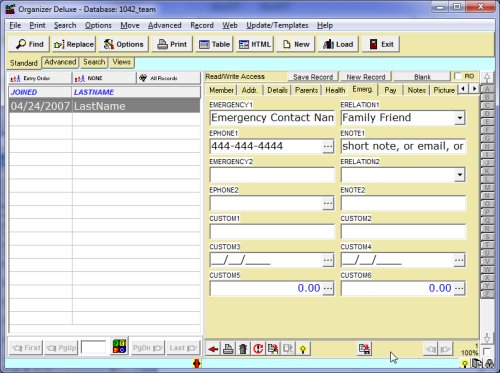Open the CUSTOM6 calculator ellipsis button
This screenshot has width=500, height=373.
pos(459,288)
